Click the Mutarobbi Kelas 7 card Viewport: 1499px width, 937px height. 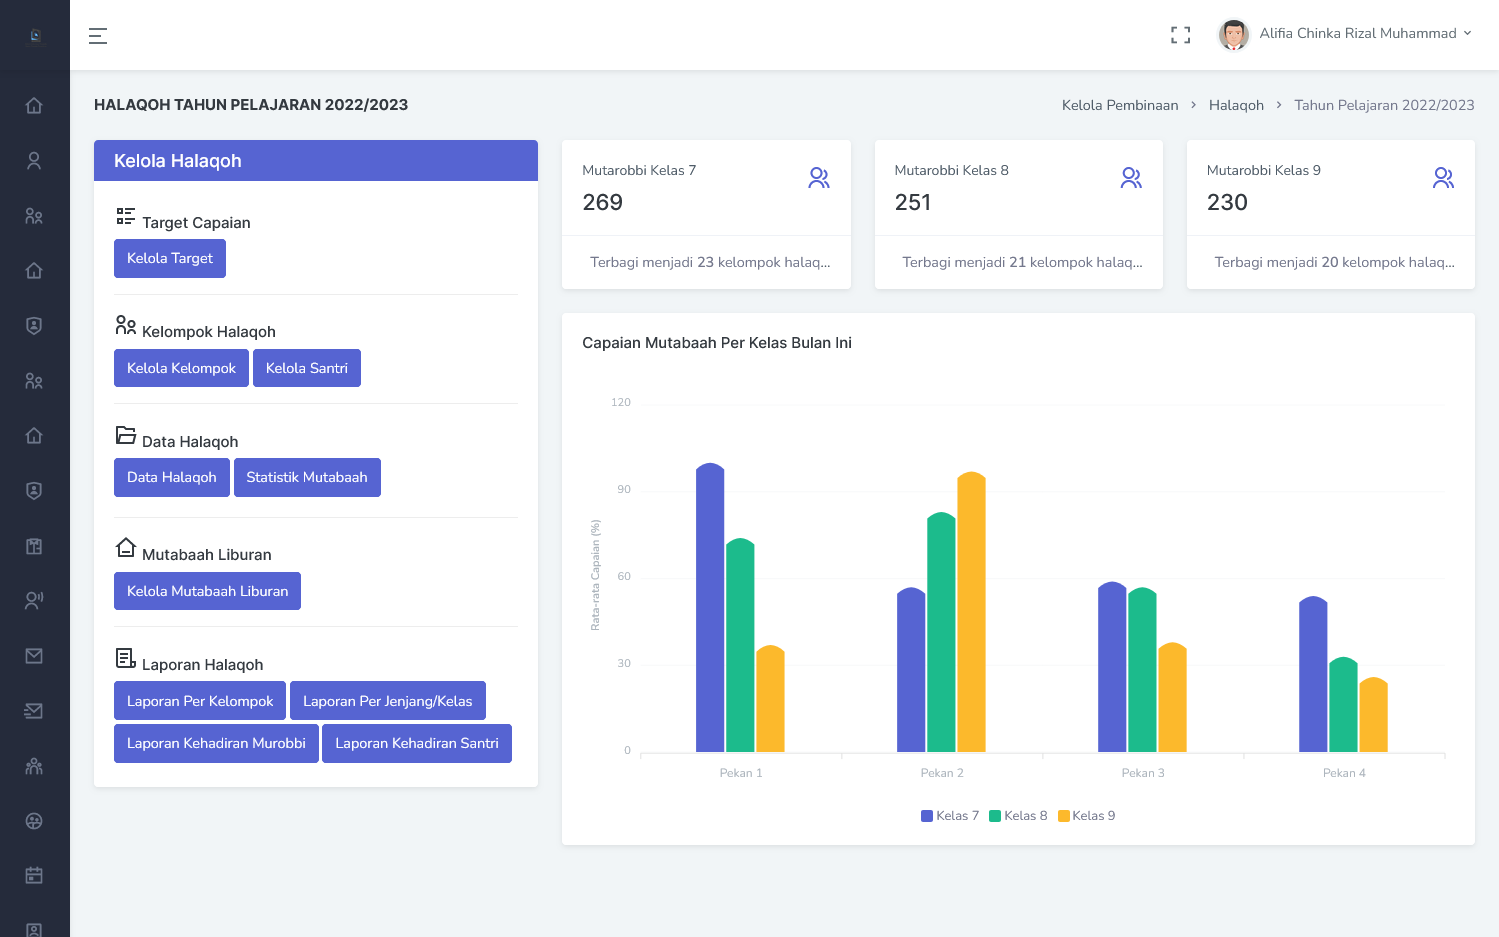(706, 214)
